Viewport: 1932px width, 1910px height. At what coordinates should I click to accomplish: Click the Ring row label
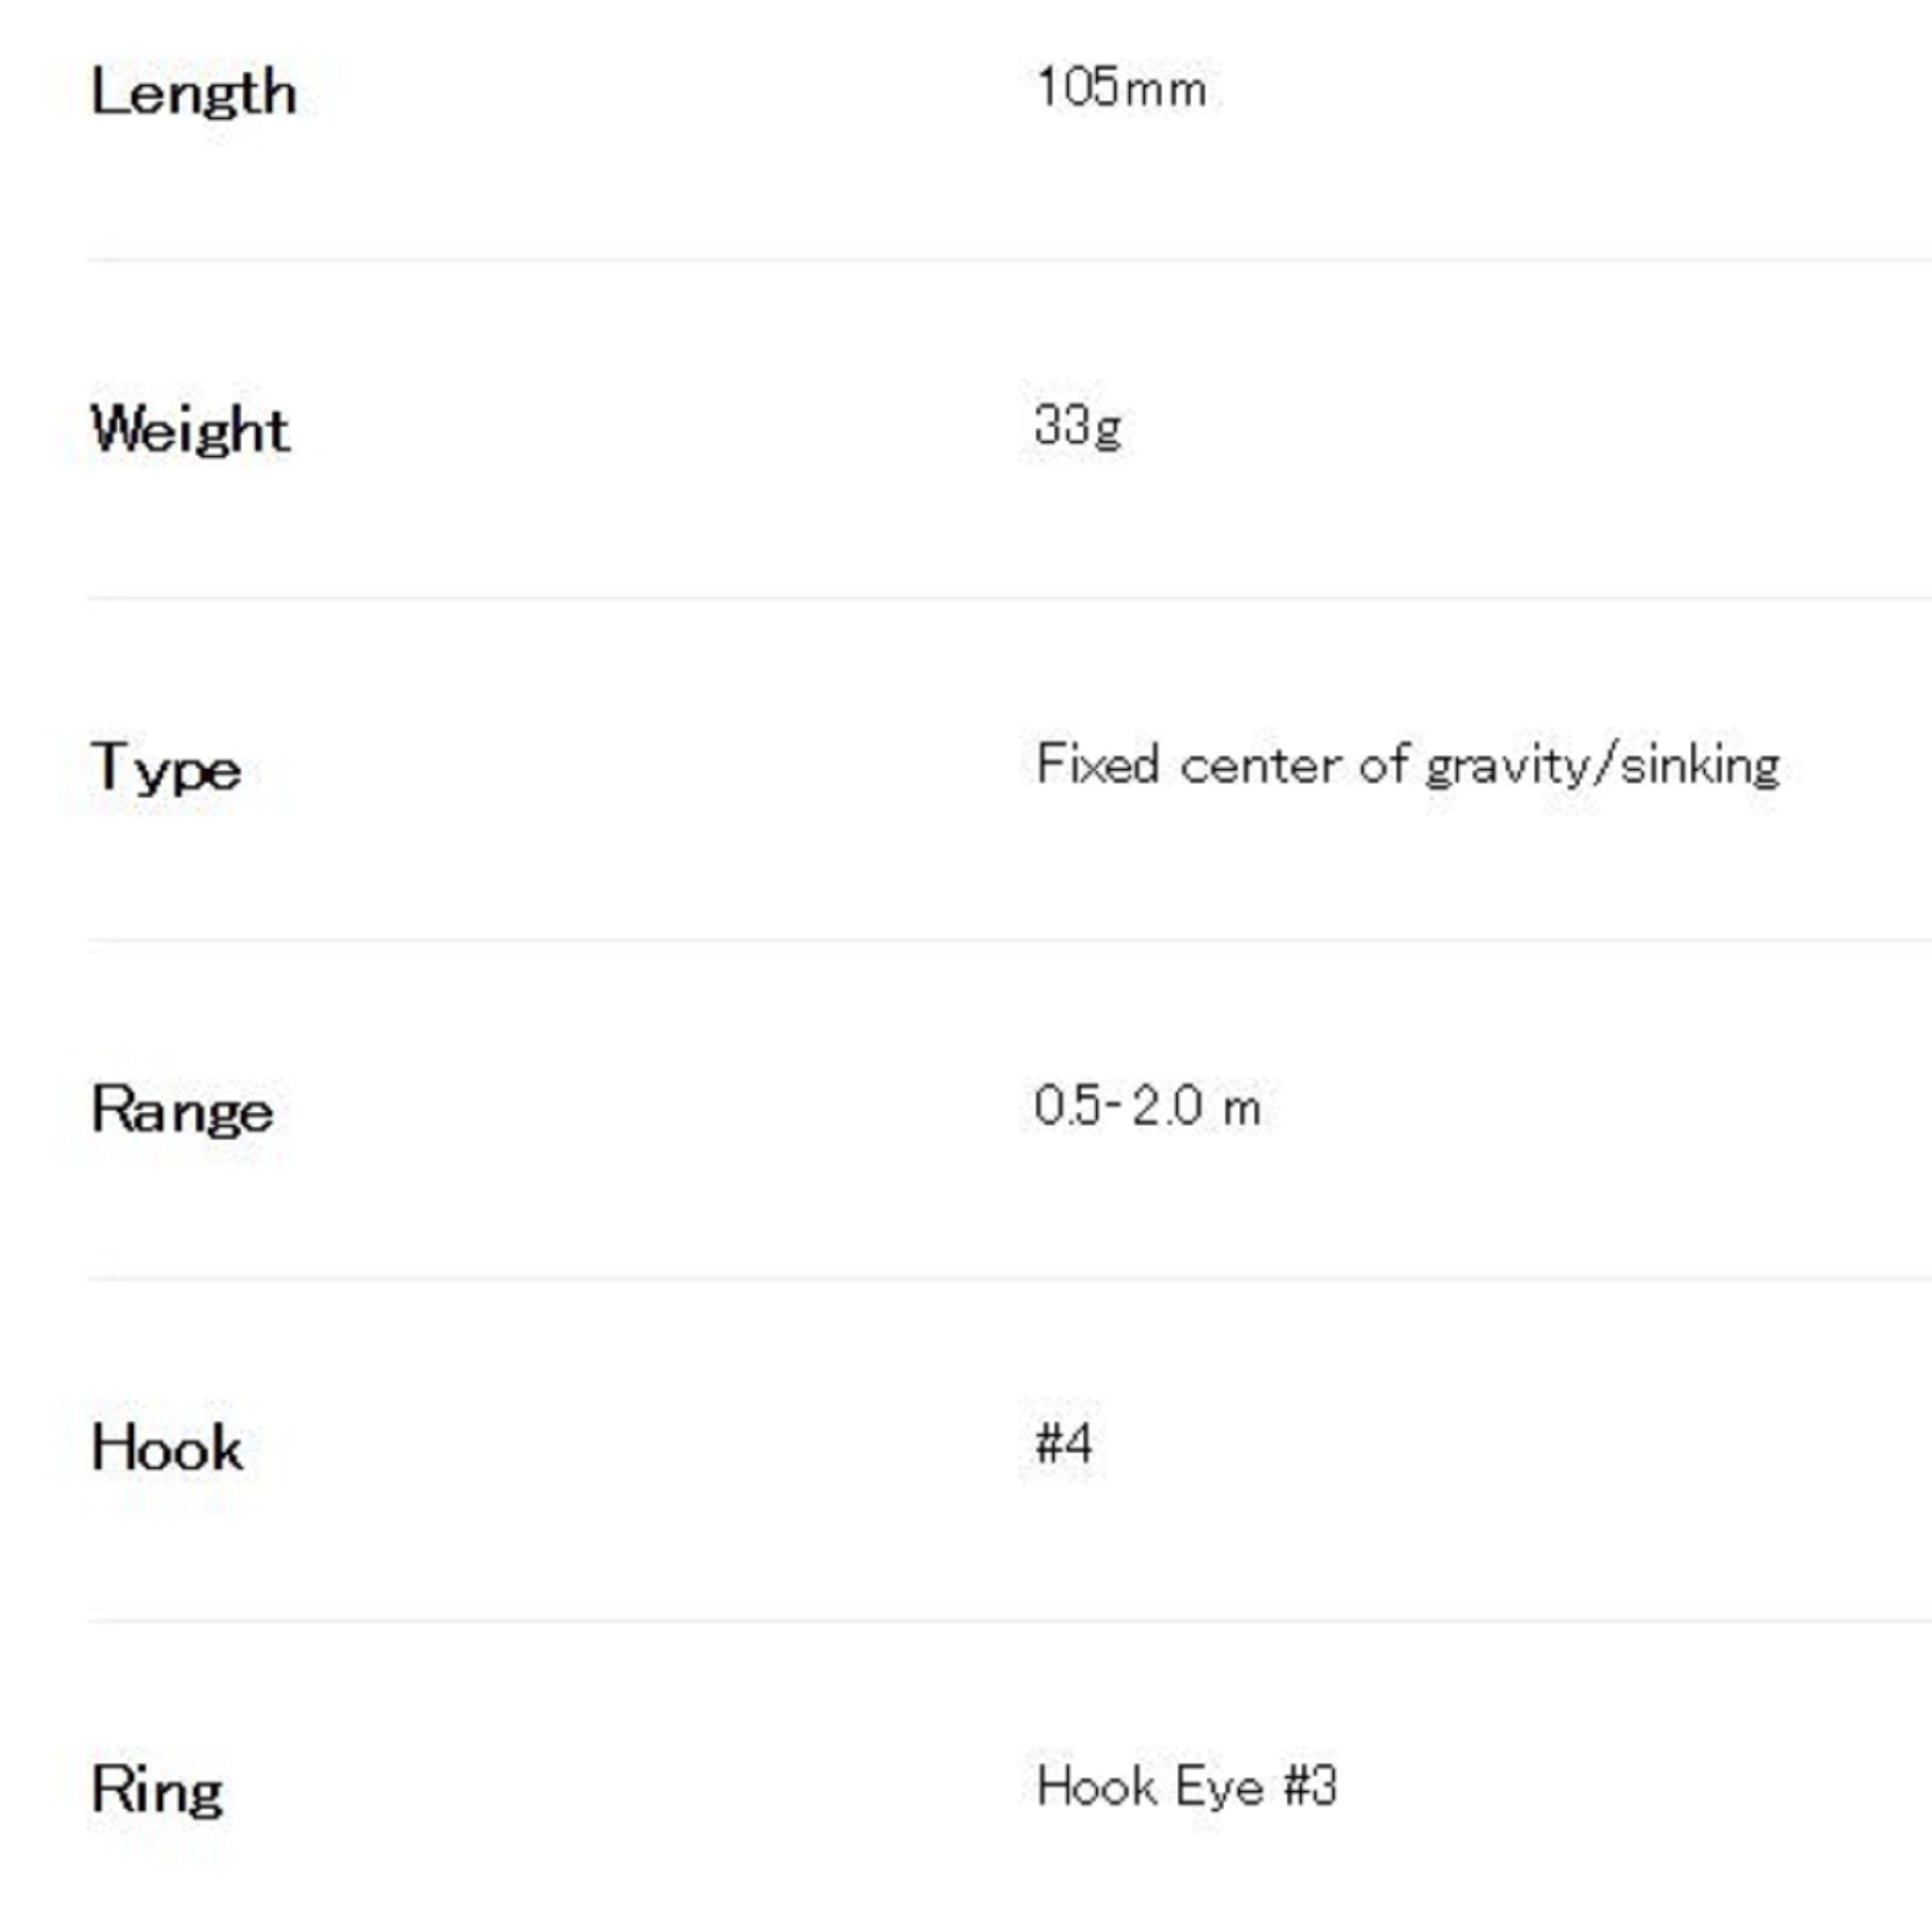(157, 1789)
